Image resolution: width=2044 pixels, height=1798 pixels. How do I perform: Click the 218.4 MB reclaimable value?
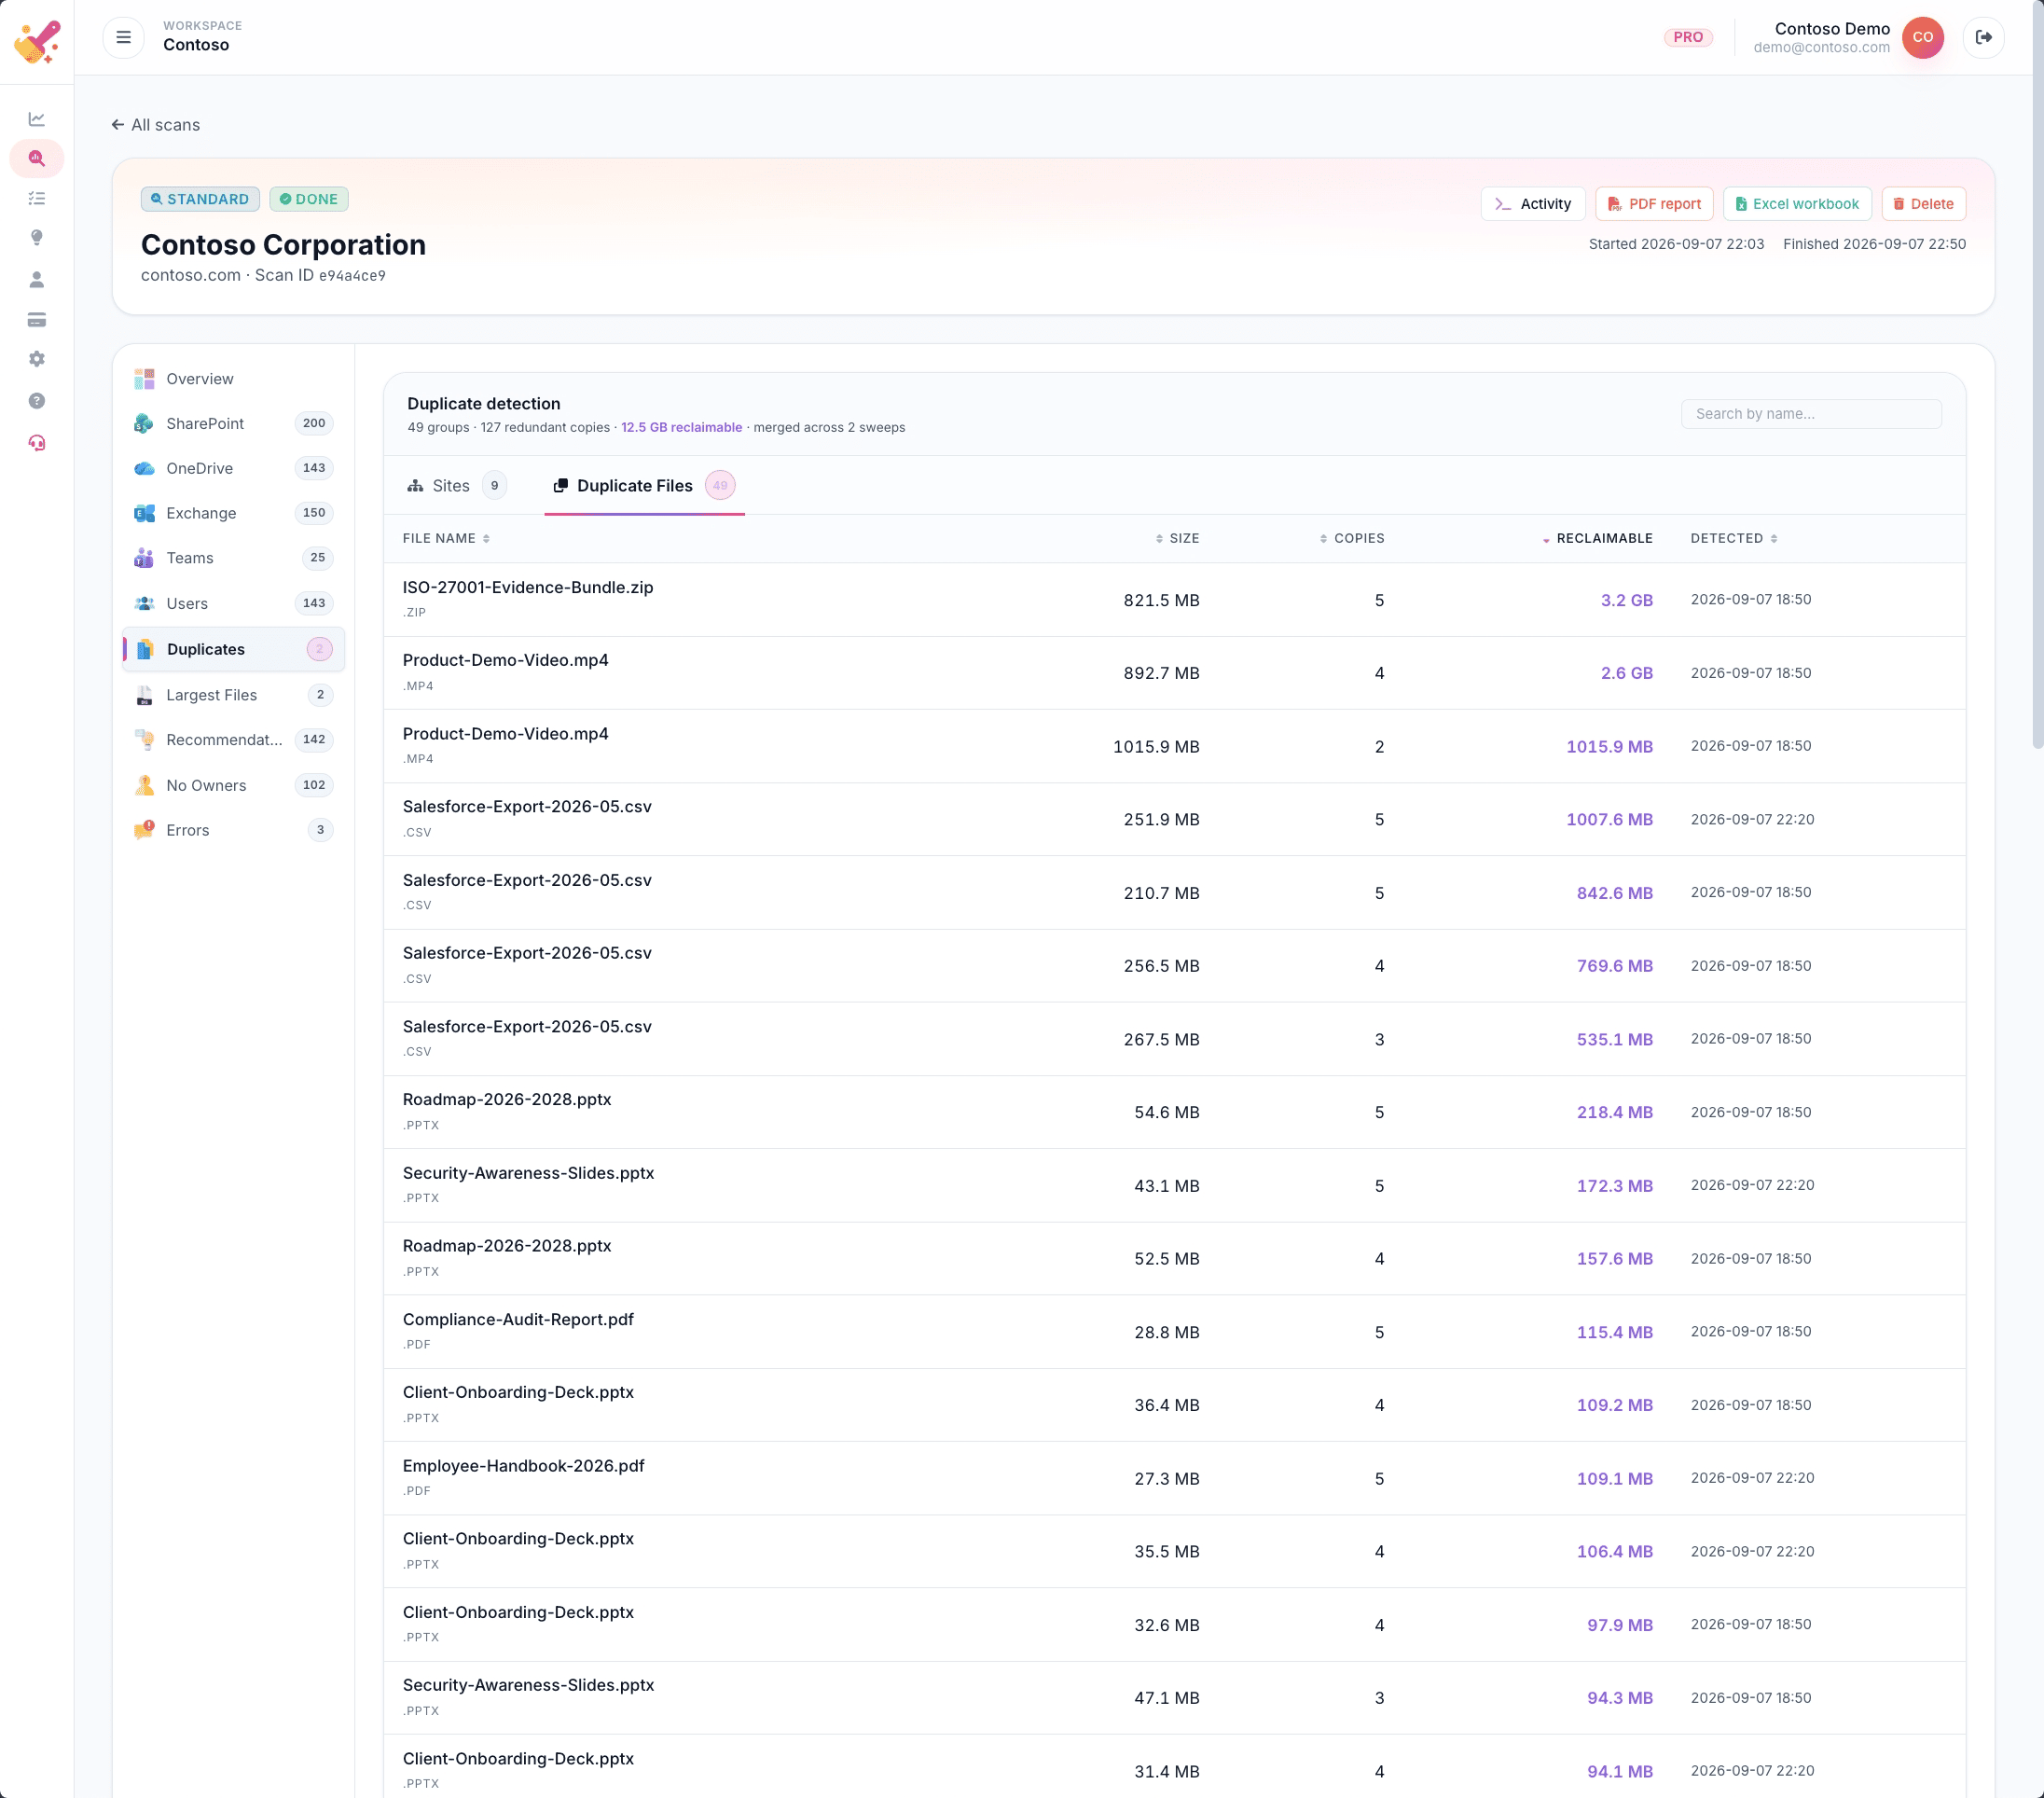[x=1614, y=1112]
